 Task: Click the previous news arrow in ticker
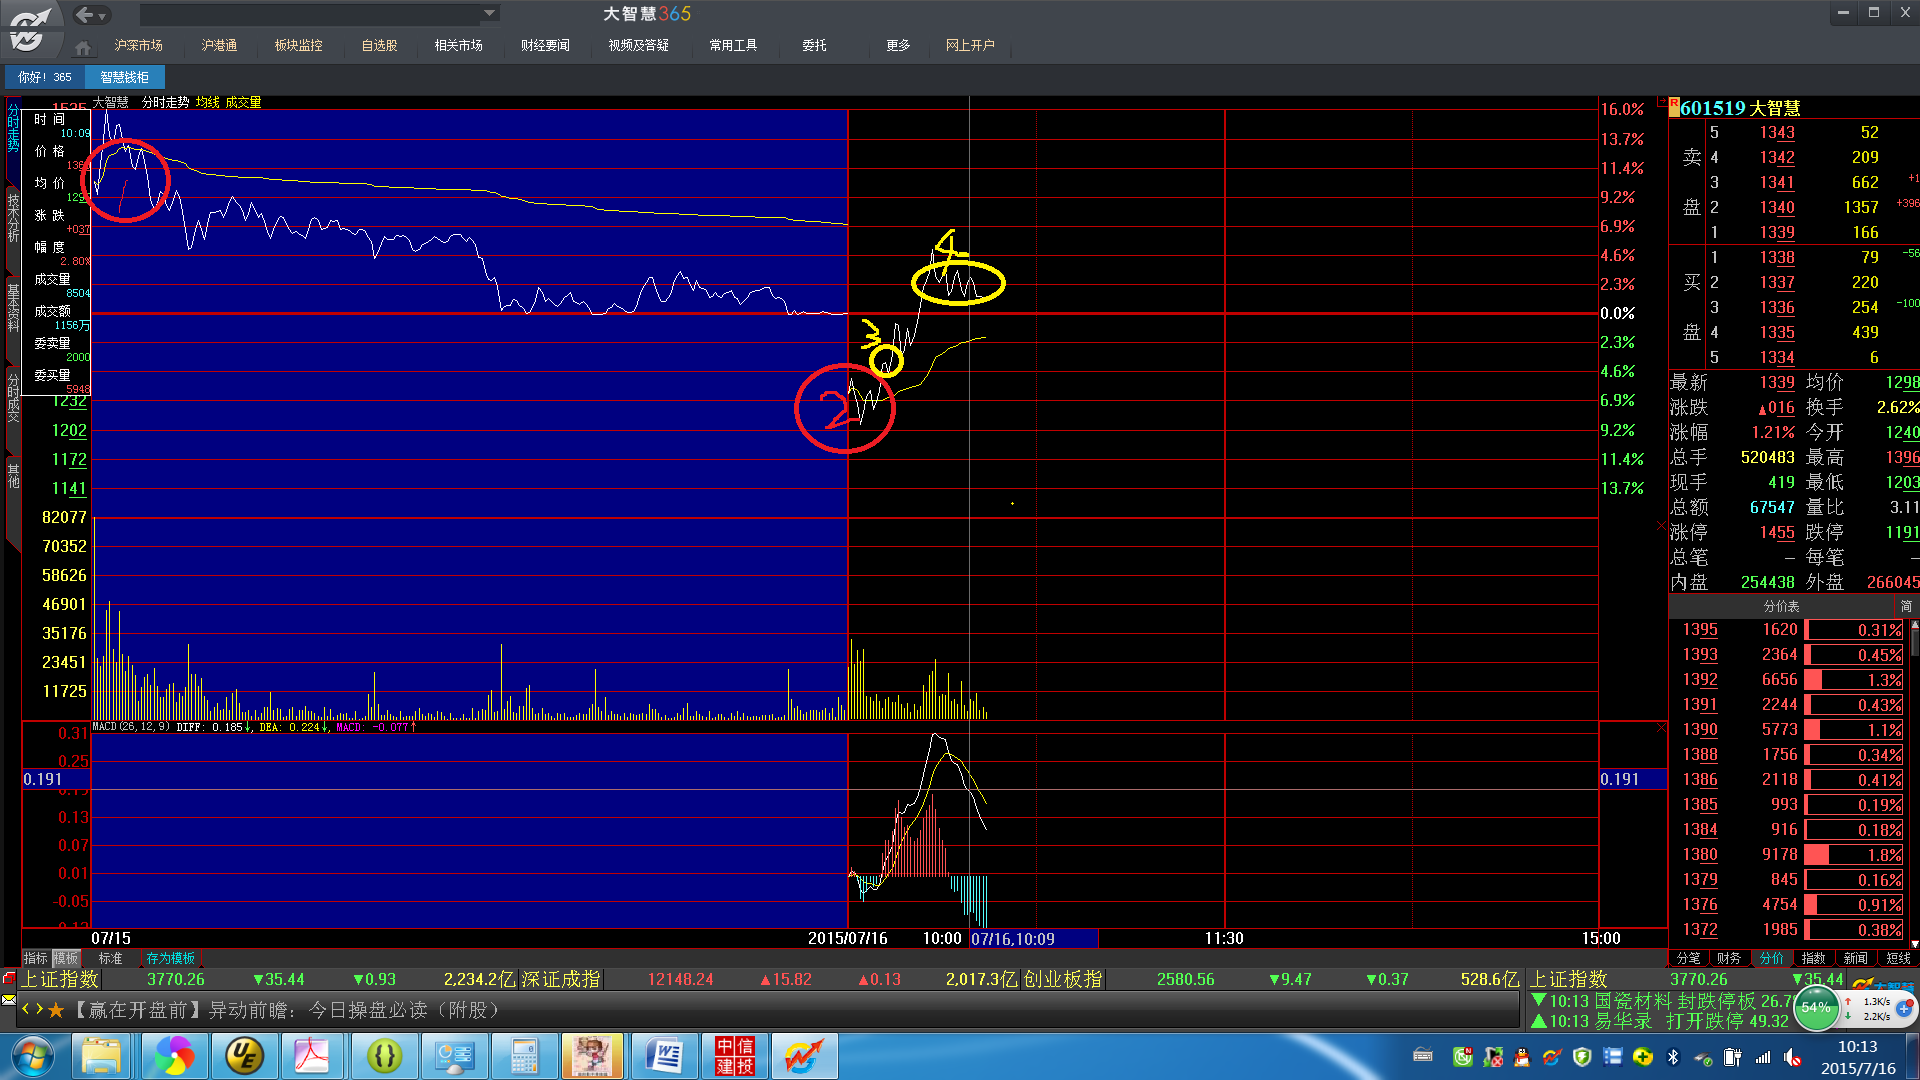[26, 1009]
